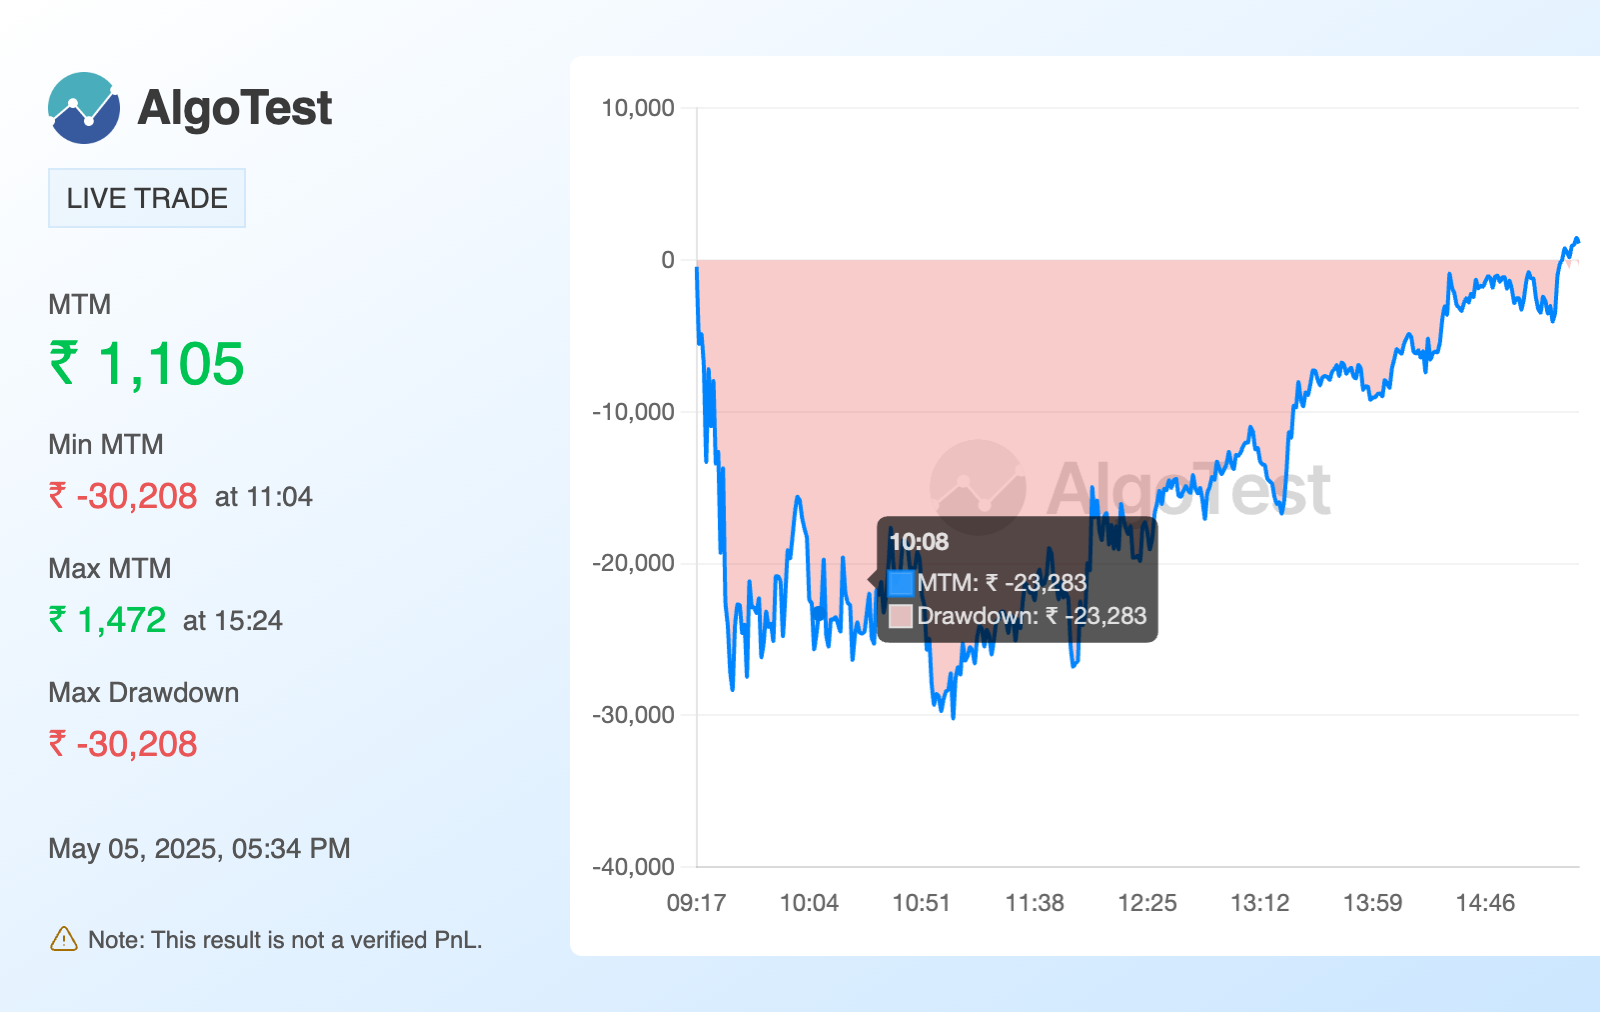1600x1012 pixels.
Task: Click the Max MTM value 1,472
Action: (121, 620)
